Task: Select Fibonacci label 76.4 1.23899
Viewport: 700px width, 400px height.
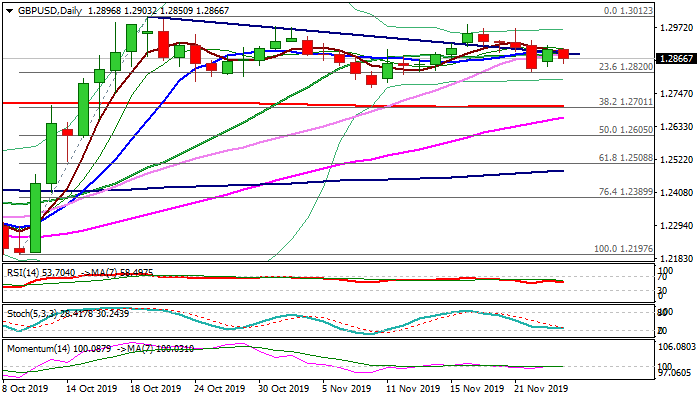Action: (x=625, y=192)
